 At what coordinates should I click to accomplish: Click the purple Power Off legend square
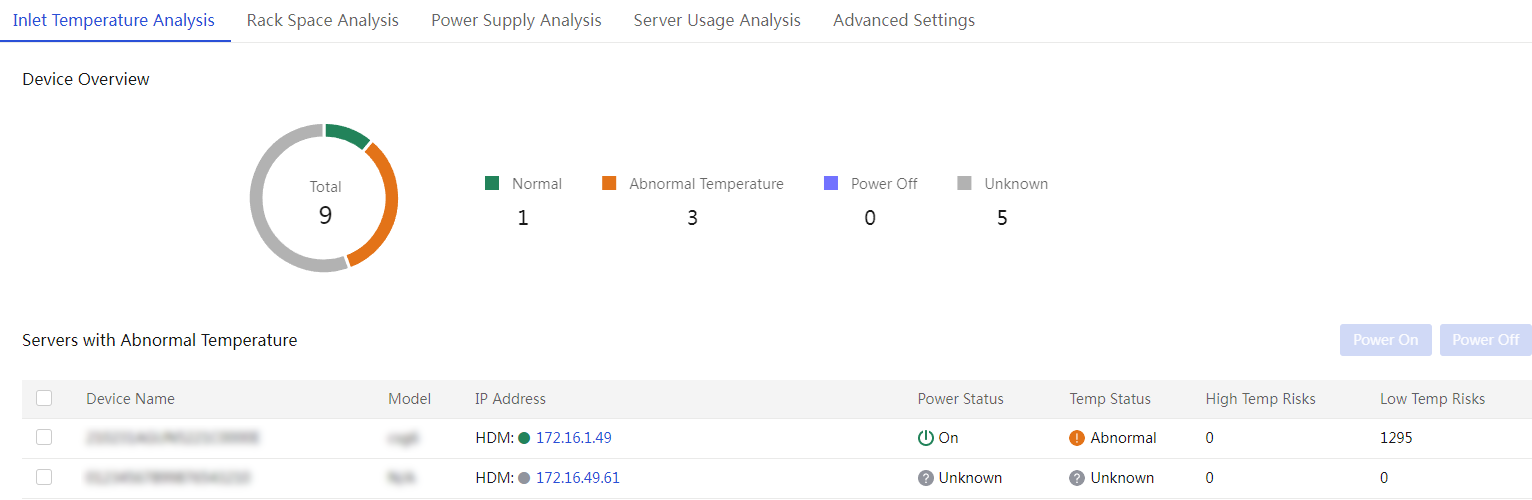(831, 183)
